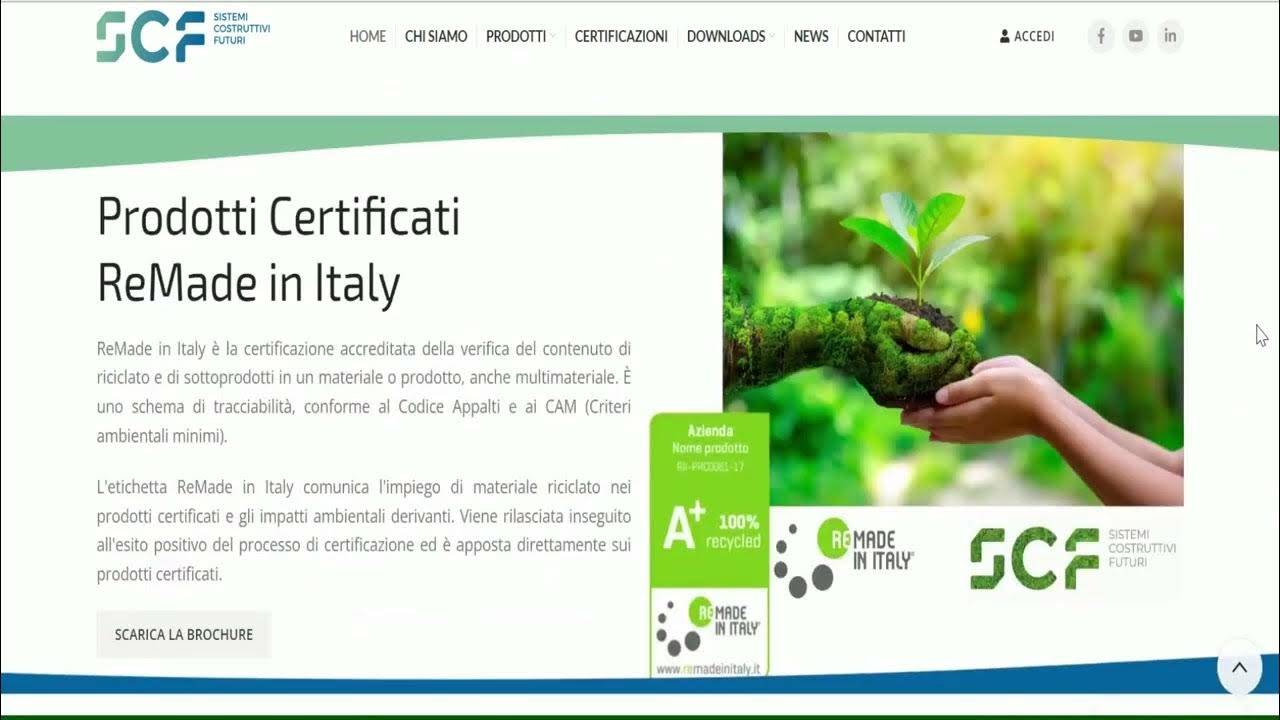
Task: Open the Chi Siamo page
Action: pyautogui.click(x=436, y=36)
